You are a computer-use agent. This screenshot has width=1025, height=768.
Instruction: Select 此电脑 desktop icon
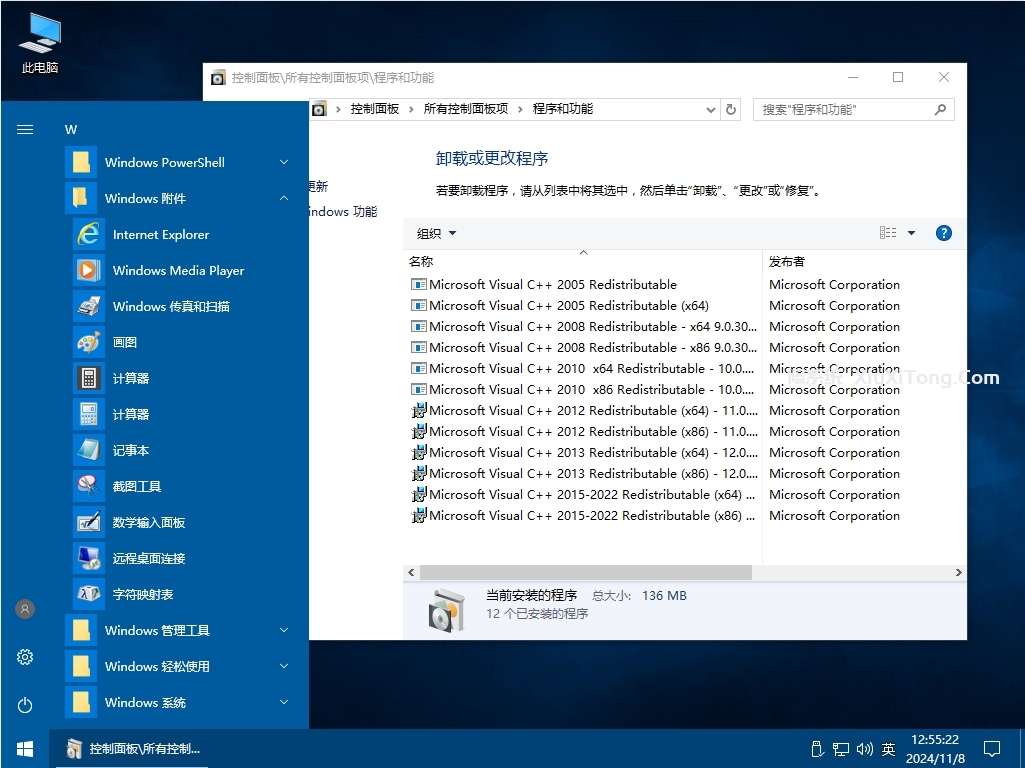[x=39, y=44]
